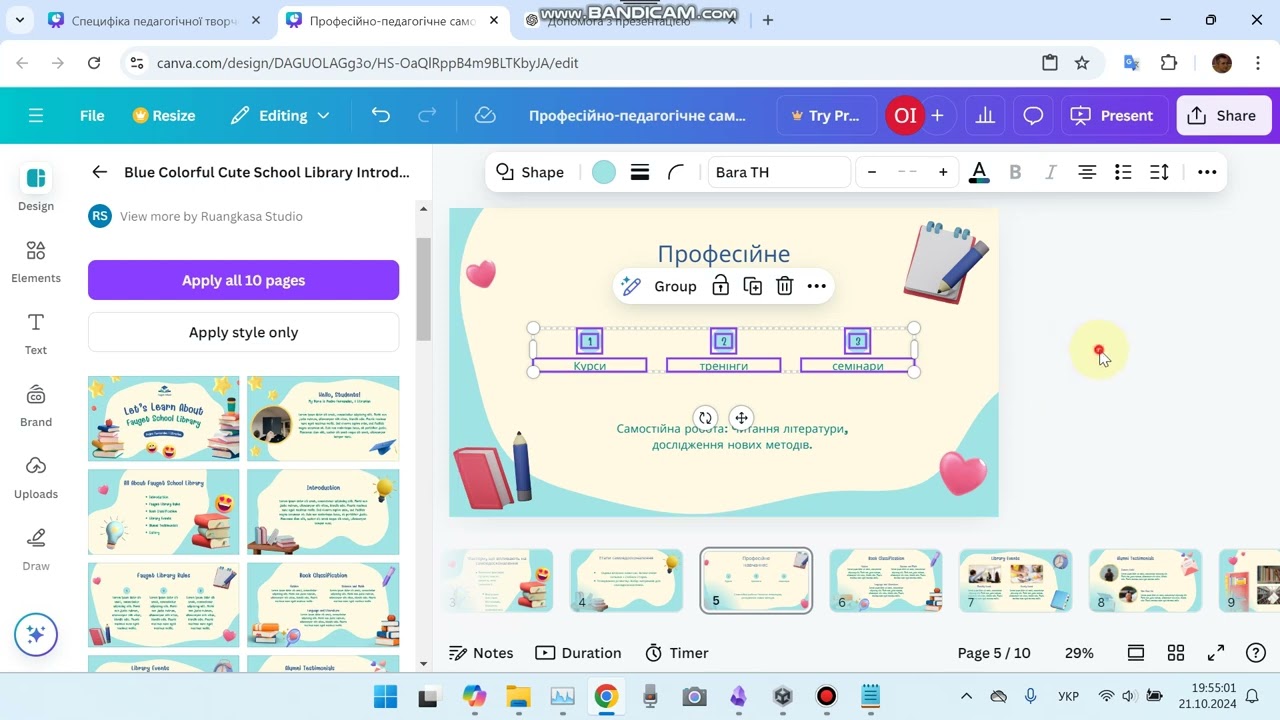The height and width of the screenshot is (720, 1280).
Task: Select the Text tool in sidebar
Action: (x=36, y=334)
